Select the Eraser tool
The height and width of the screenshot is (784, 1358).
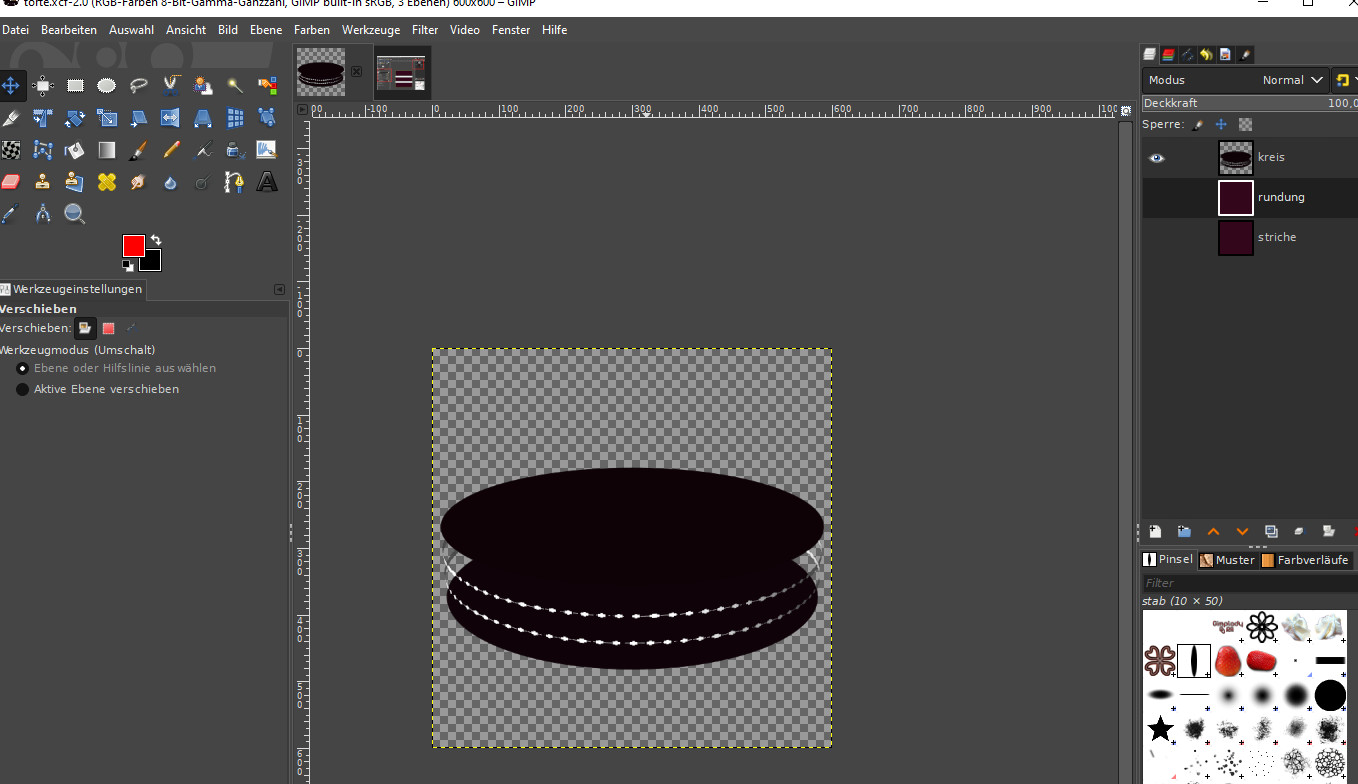click(x=11, y=182)
